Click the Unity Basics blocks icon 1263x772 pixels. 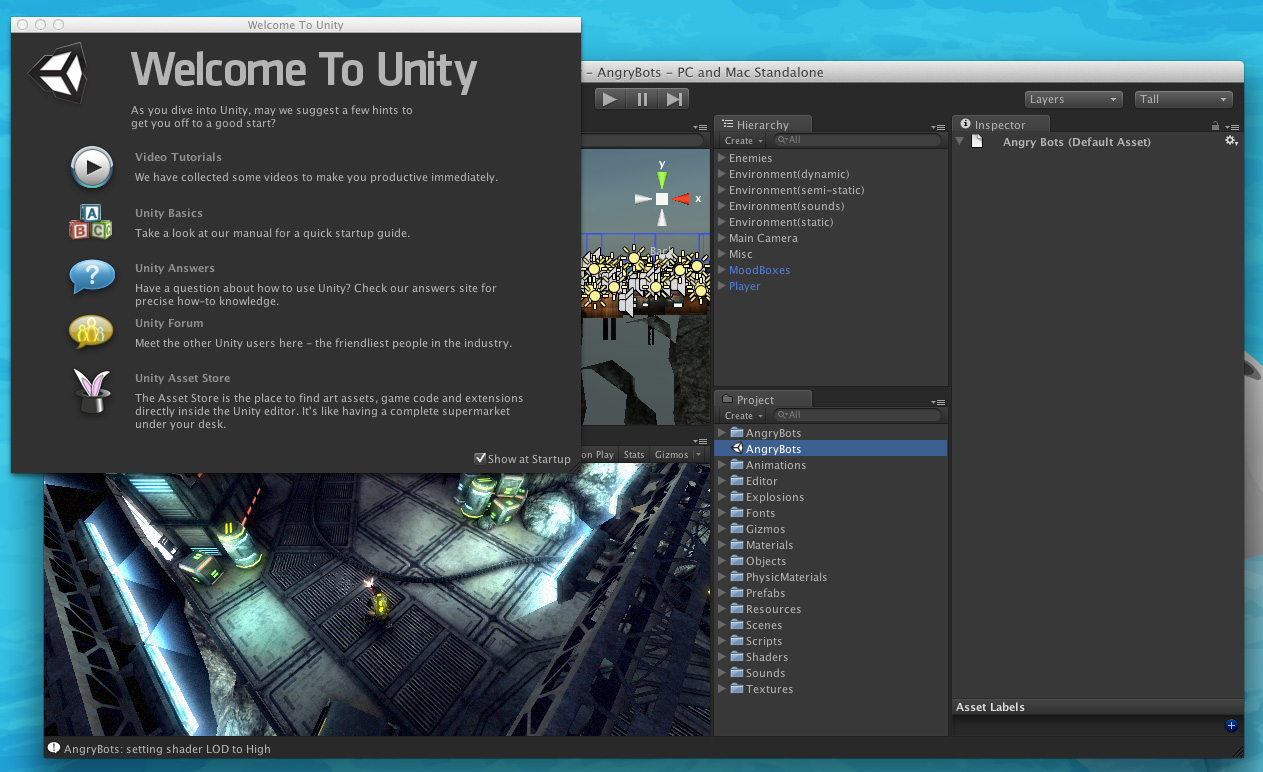91,222
